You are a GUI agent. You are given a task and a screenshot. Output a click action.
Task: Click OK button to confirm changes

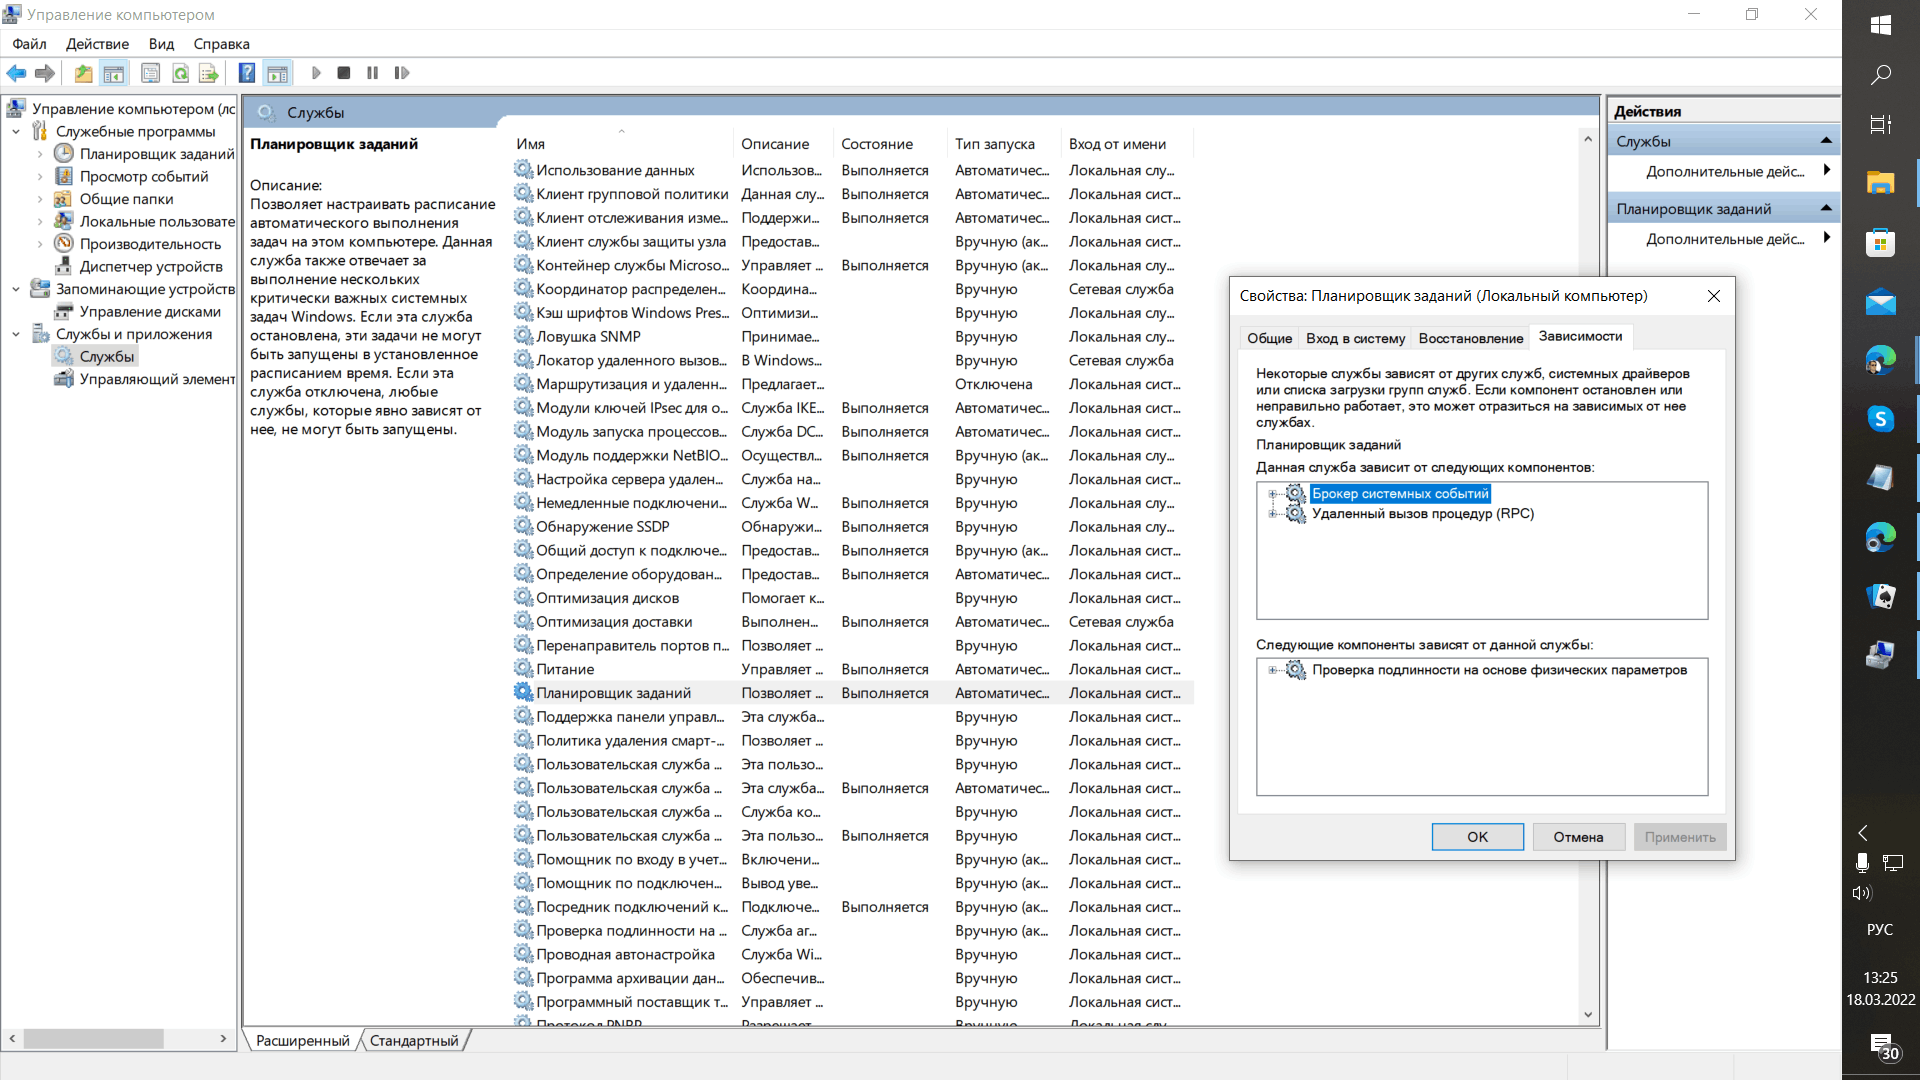pyautogui.click(x=1477, y=836)
